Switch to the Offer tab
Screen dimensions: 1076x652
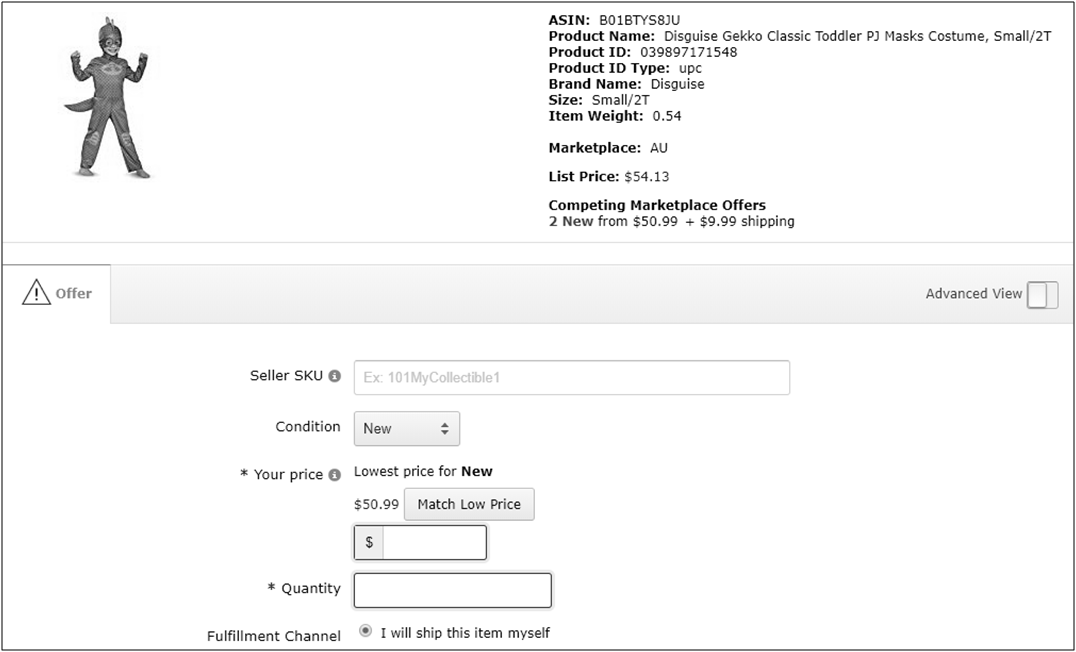[x=73, y=293]
